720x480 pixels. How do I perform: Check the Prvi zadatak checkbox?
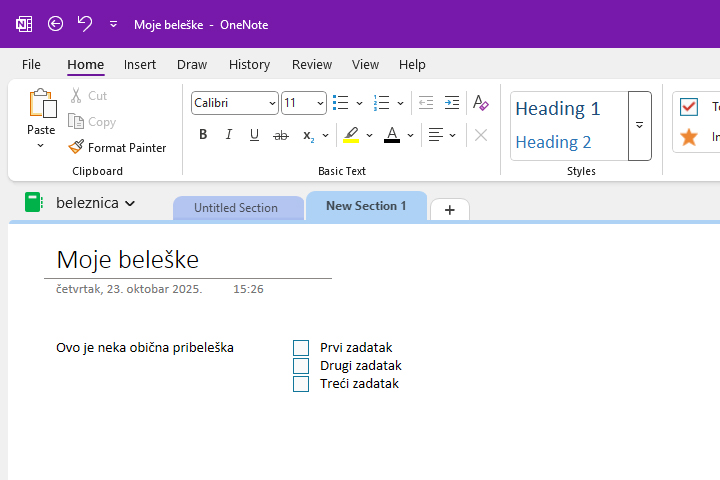pyautogui.click(x=301, y=348)
